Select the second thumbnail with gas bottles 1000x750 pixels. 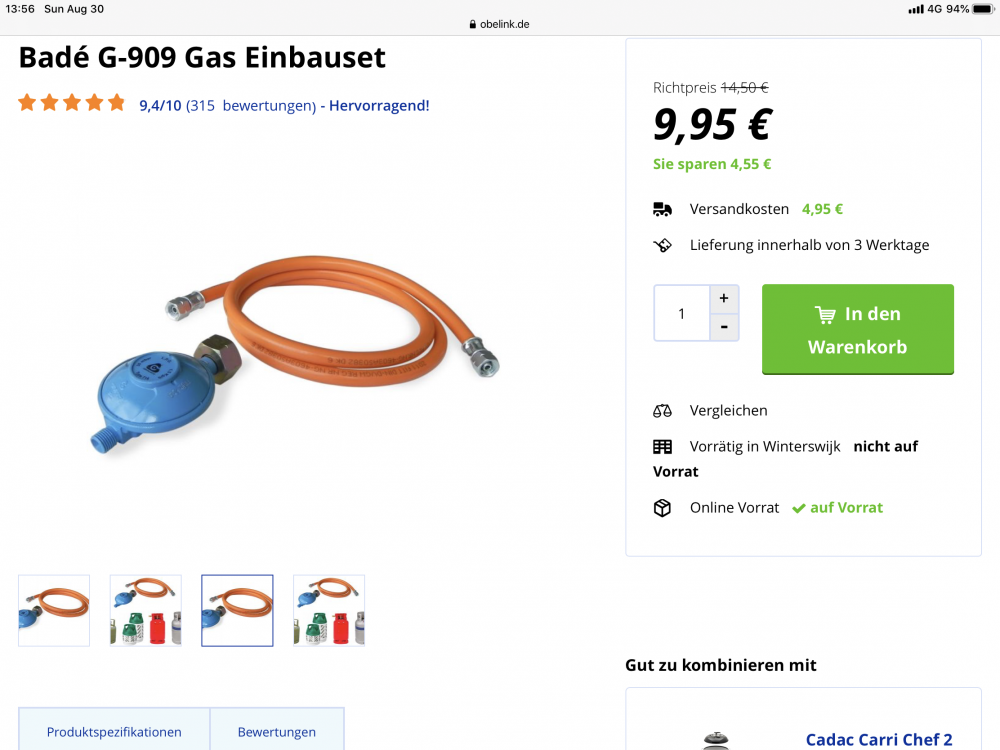tap(146, 610)
